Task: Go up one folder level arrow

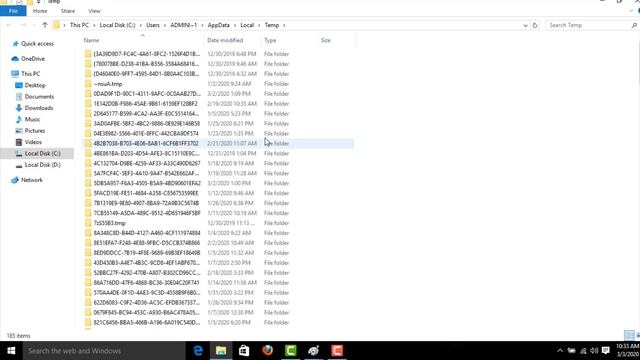Action: pyautogui.click(x=45, y=25)
